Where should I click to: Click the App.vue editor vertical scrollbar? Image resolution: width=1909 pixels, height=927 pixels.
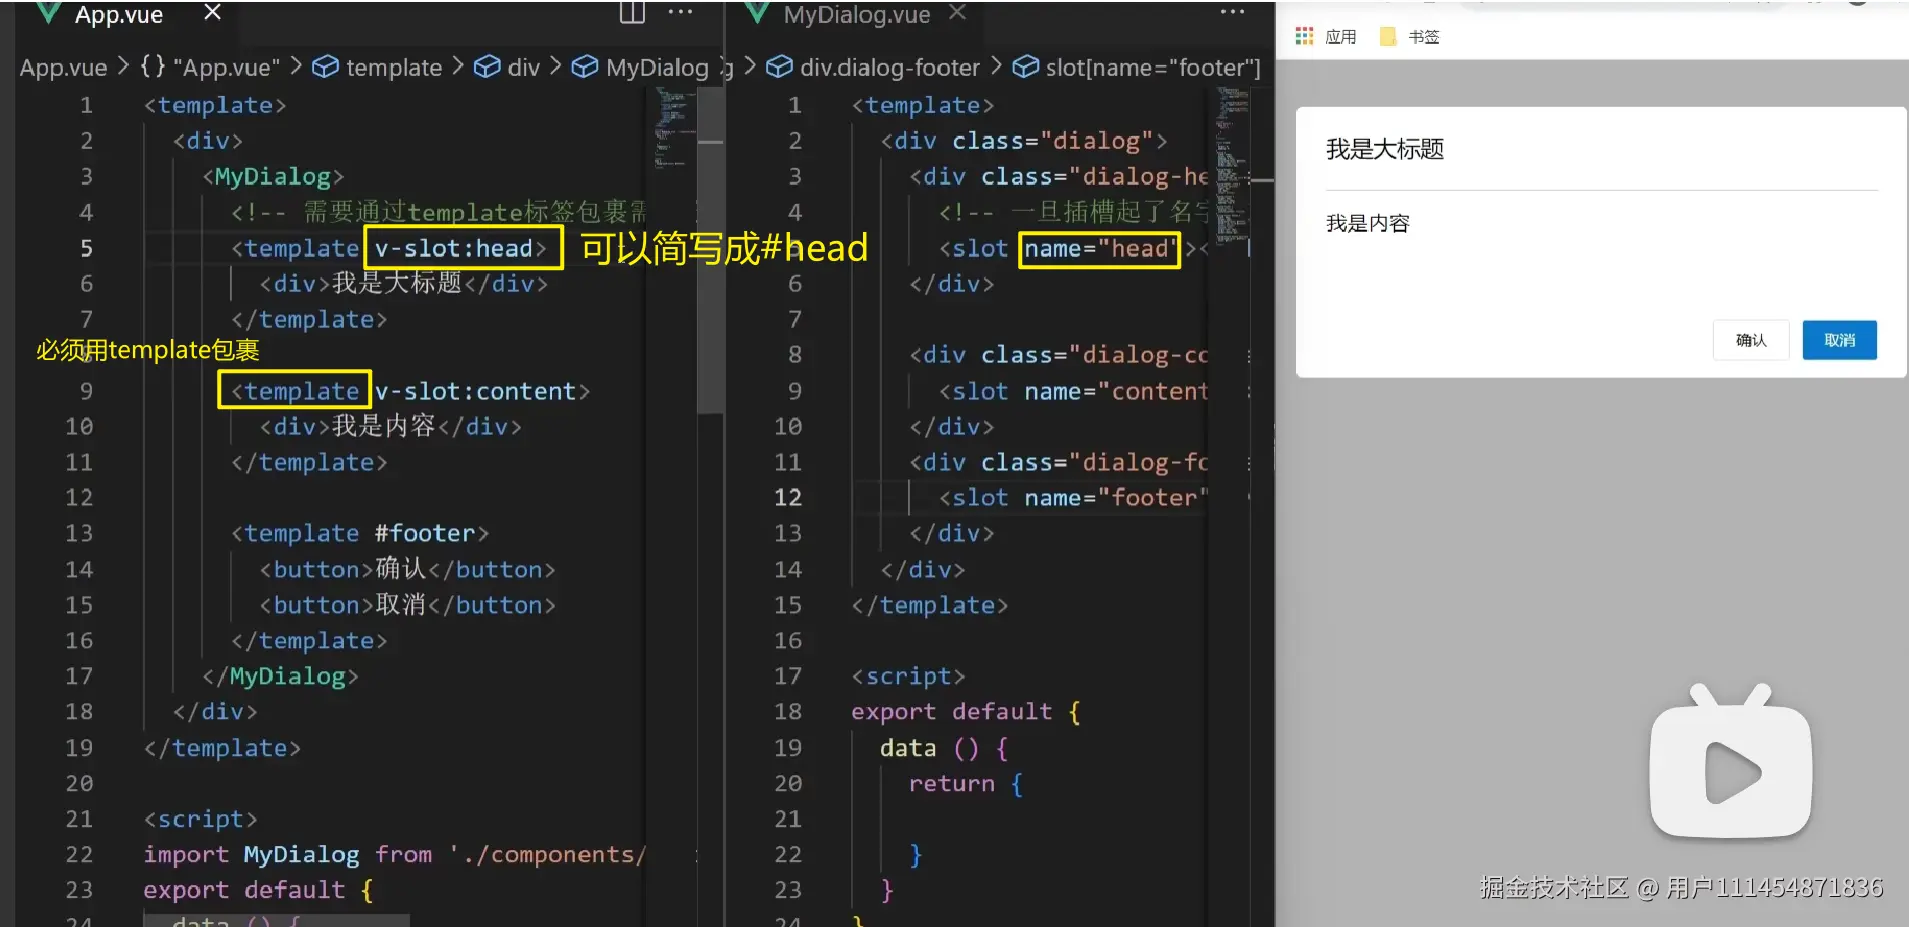[x=710, y=250]
